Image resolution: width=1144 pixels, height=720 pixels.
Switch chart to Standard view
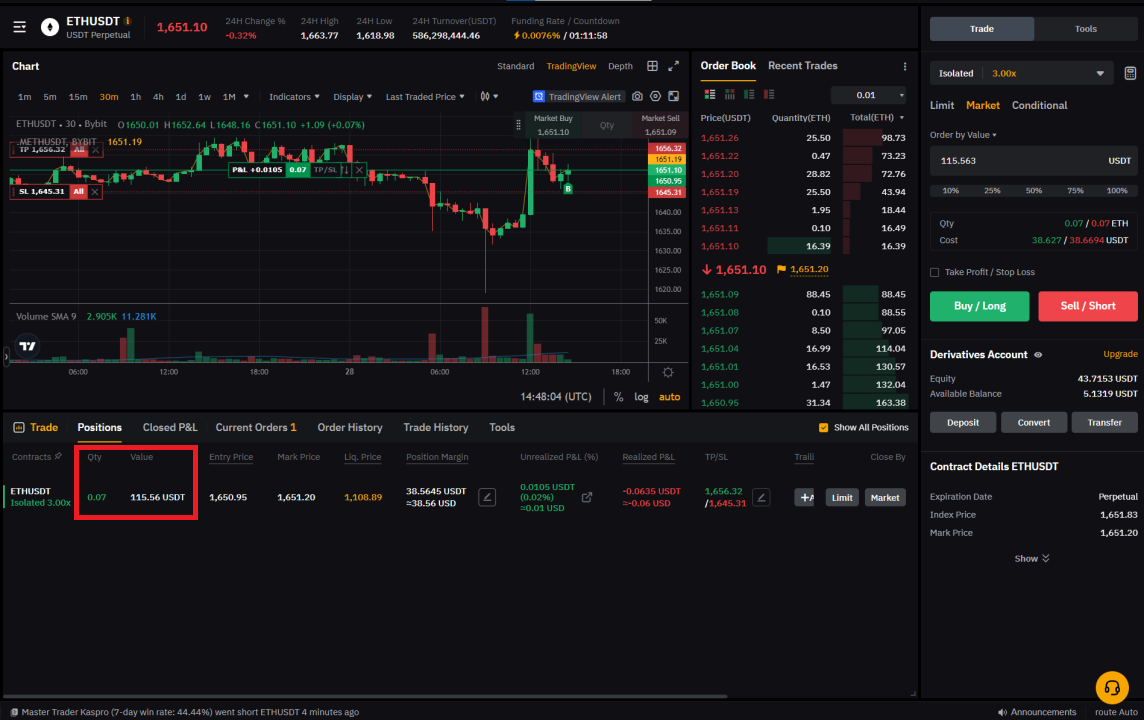[516, 66]
